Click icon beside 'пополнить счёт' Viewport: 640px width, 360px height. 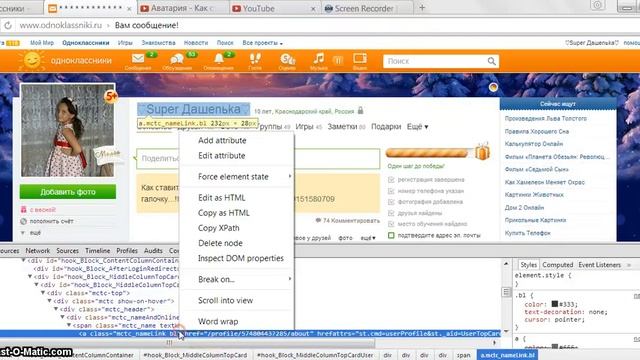pyautogui.click(x=24, y=221)
